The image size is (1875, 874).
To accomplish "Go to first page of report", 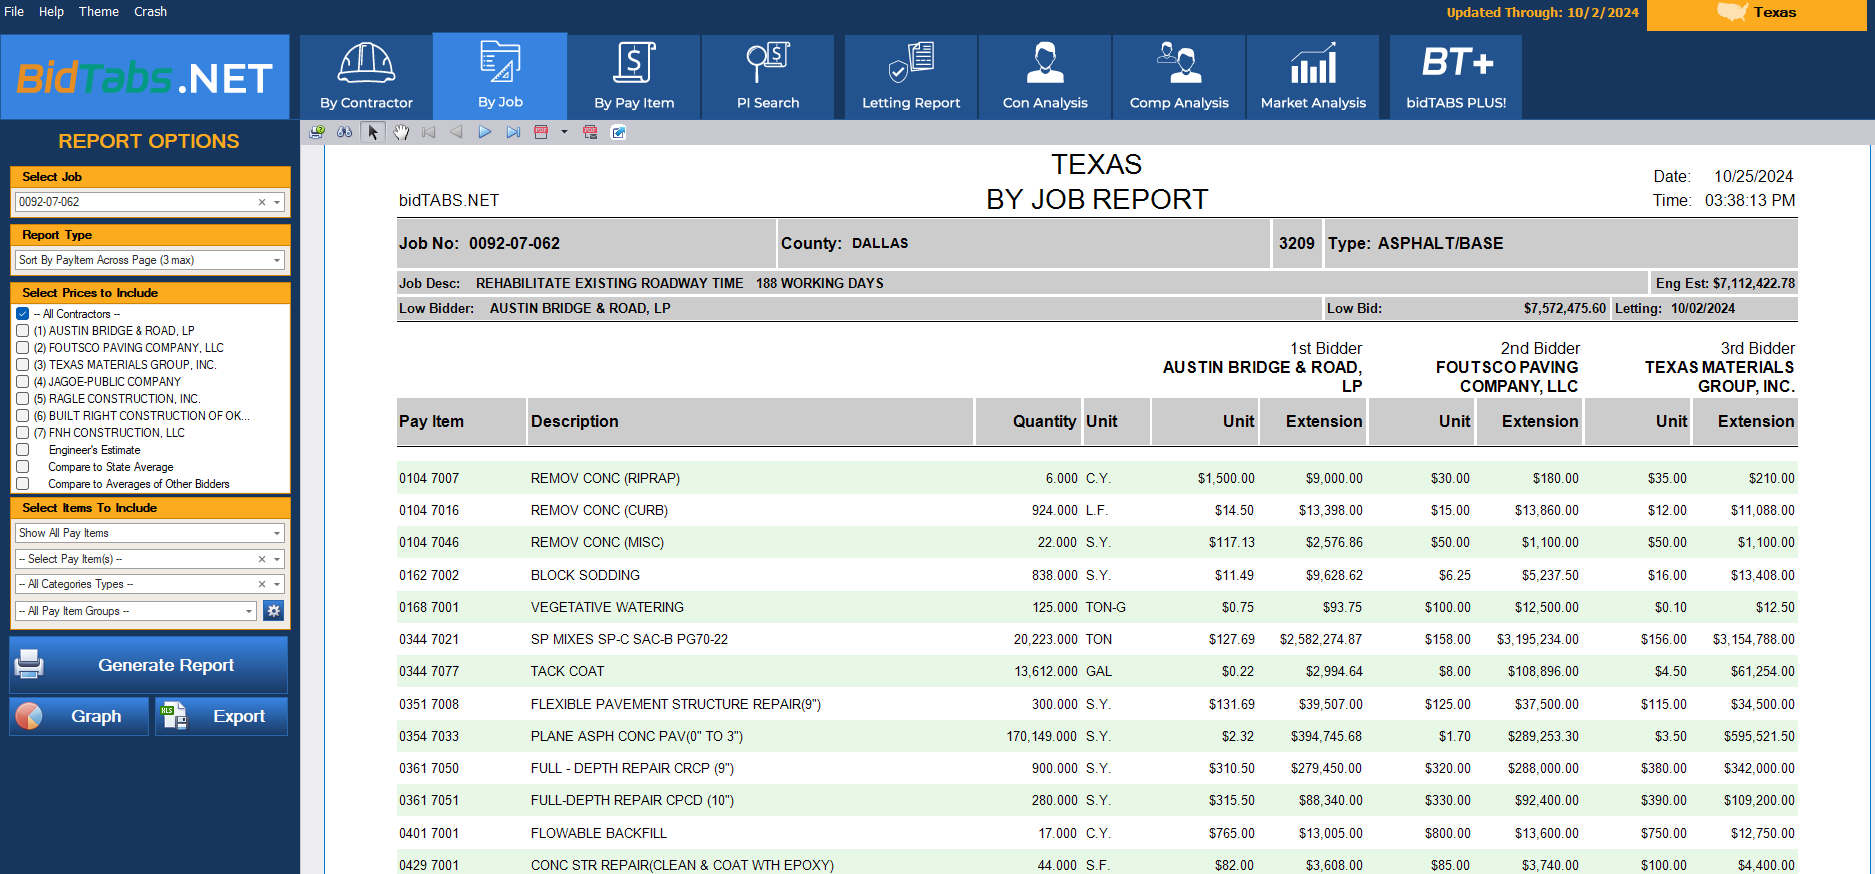I will pyautogui.click(x=429, y=132).
